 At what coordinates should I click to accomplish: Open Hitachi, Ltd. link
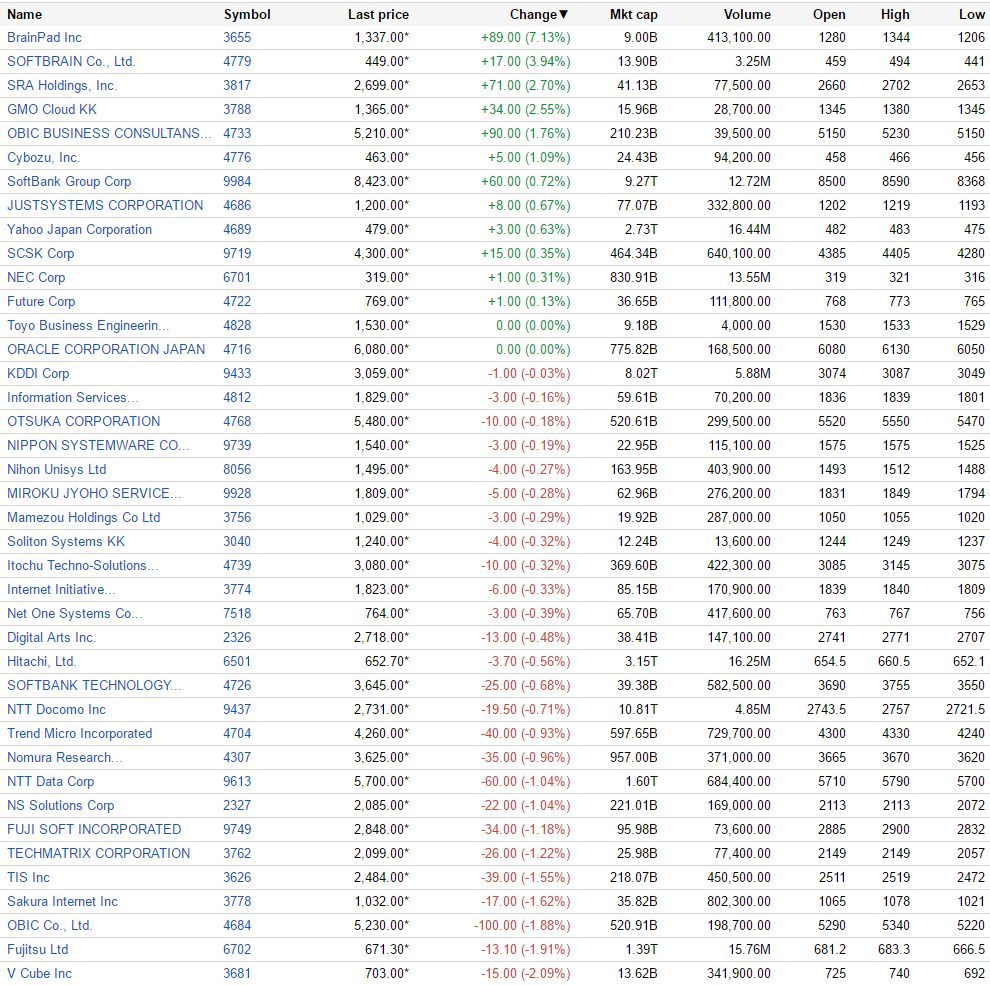[x=42, y=661]
